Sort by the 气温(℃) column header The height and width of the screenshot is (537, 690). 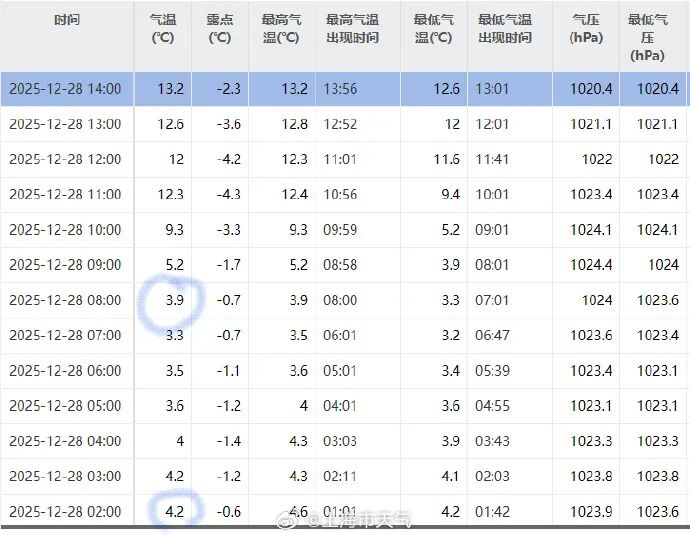(x=162, y=29)
